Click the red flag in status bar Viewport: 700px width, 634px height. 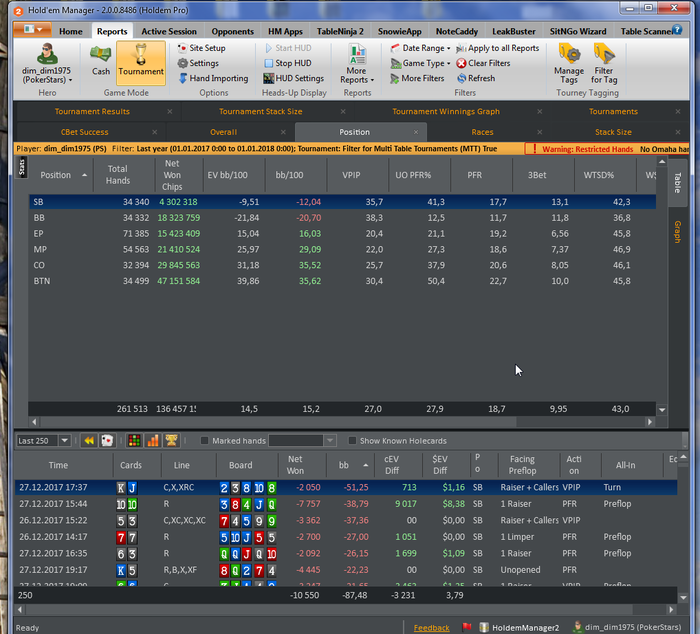tap(467, 627)
